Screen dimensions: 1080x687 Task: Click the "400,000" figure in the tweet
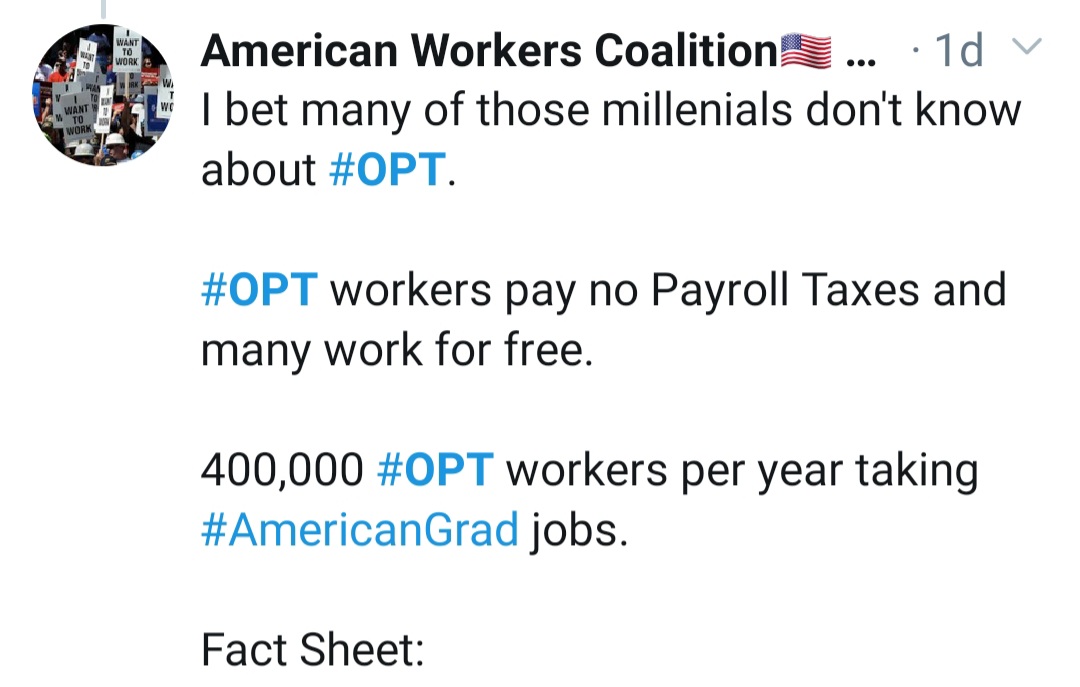click(x=282, y=470)
